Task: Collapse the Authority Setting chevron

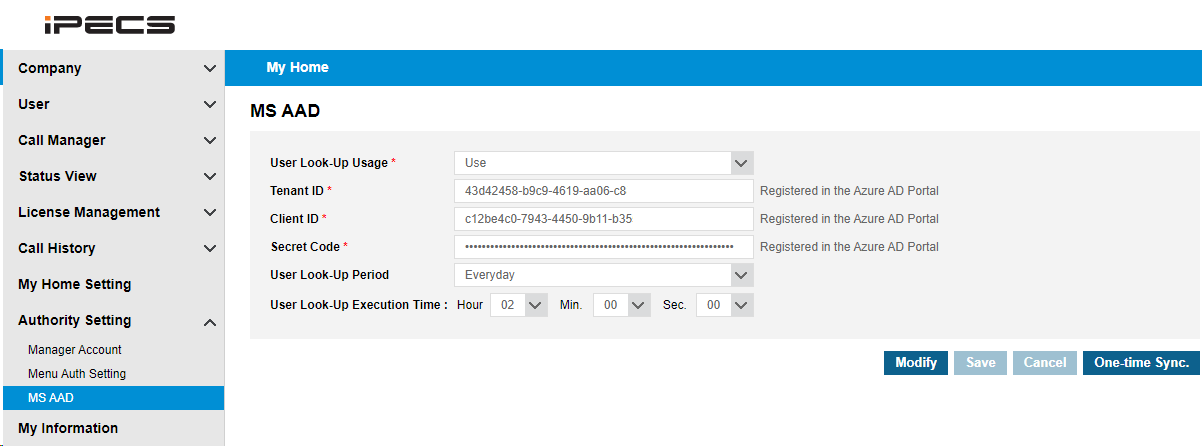Action: [x=209, y=321]
